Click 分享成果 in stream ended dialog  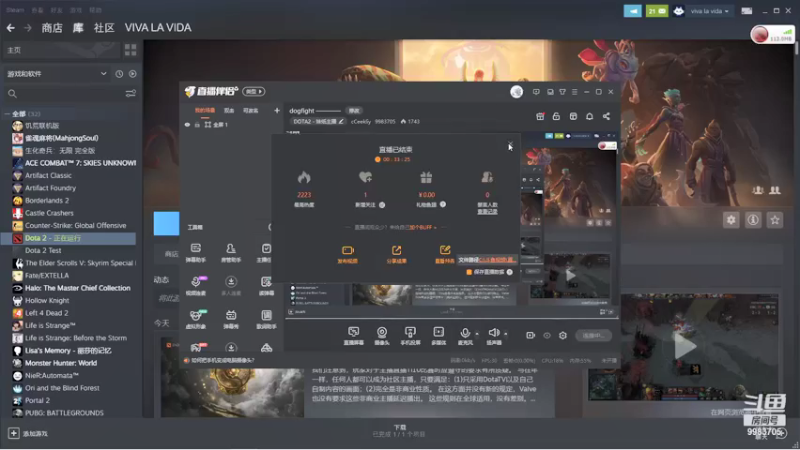pyautogui.click(x=396, y=254)
